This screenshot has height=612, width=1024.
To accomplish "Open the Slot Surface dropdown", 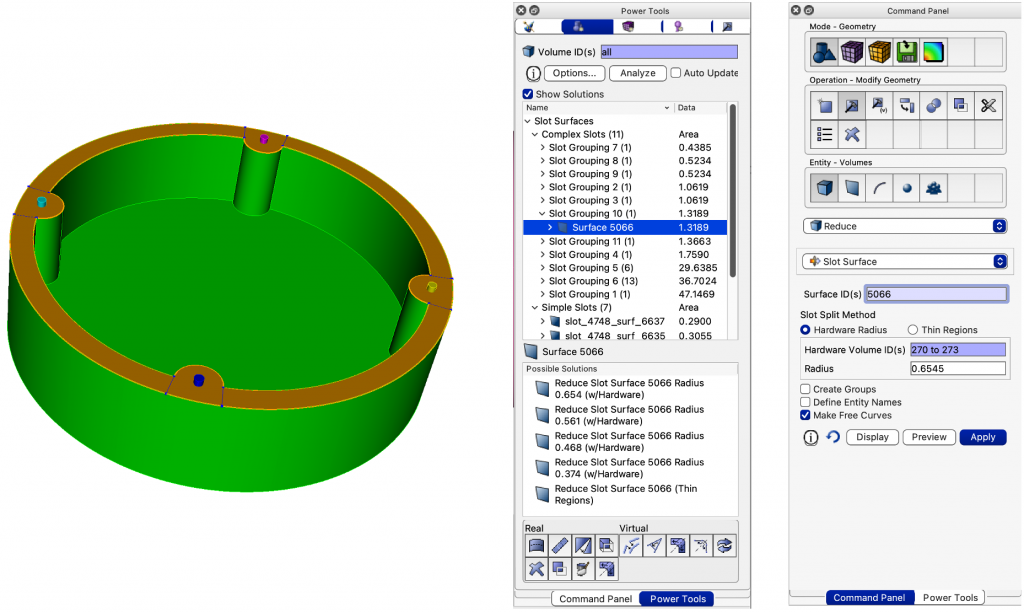I will tap(905, 262).
